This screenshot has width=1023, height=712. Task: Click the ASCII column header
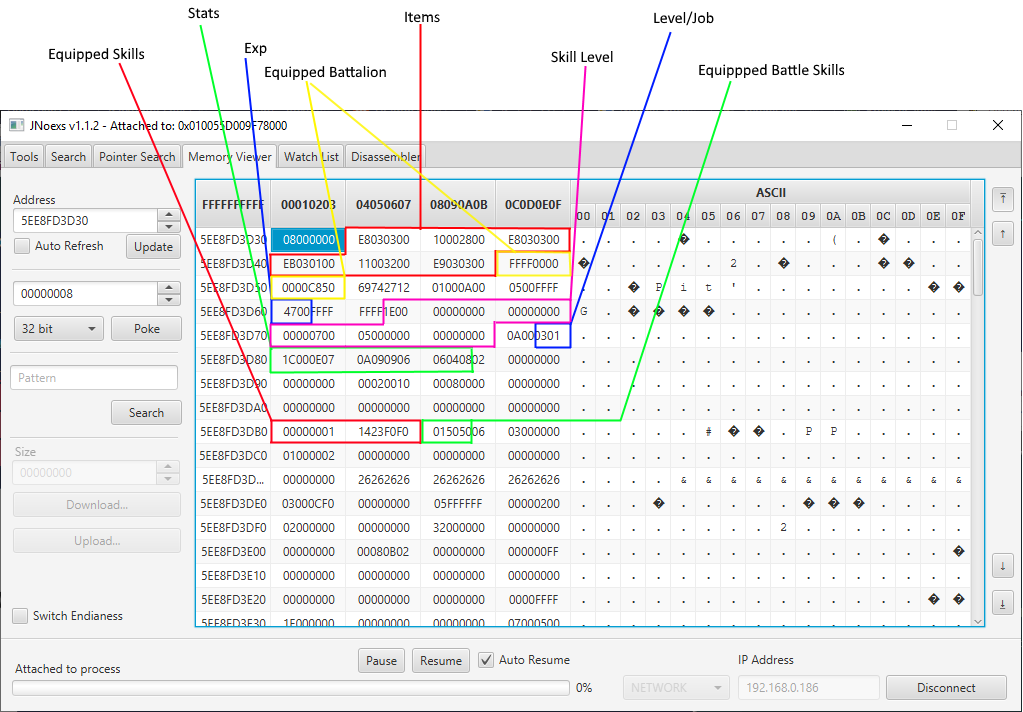tap(771, 193)
